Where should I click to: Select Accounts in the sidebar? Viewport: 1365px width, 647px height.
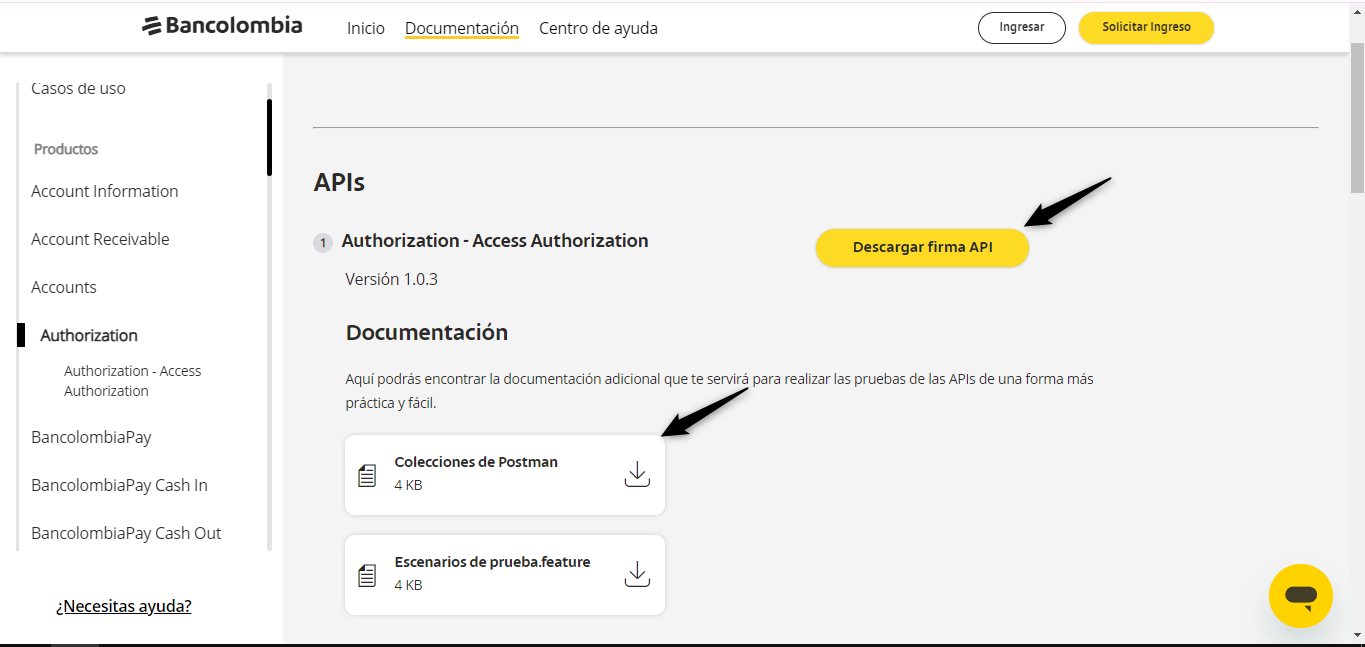(x=63, y=287)
